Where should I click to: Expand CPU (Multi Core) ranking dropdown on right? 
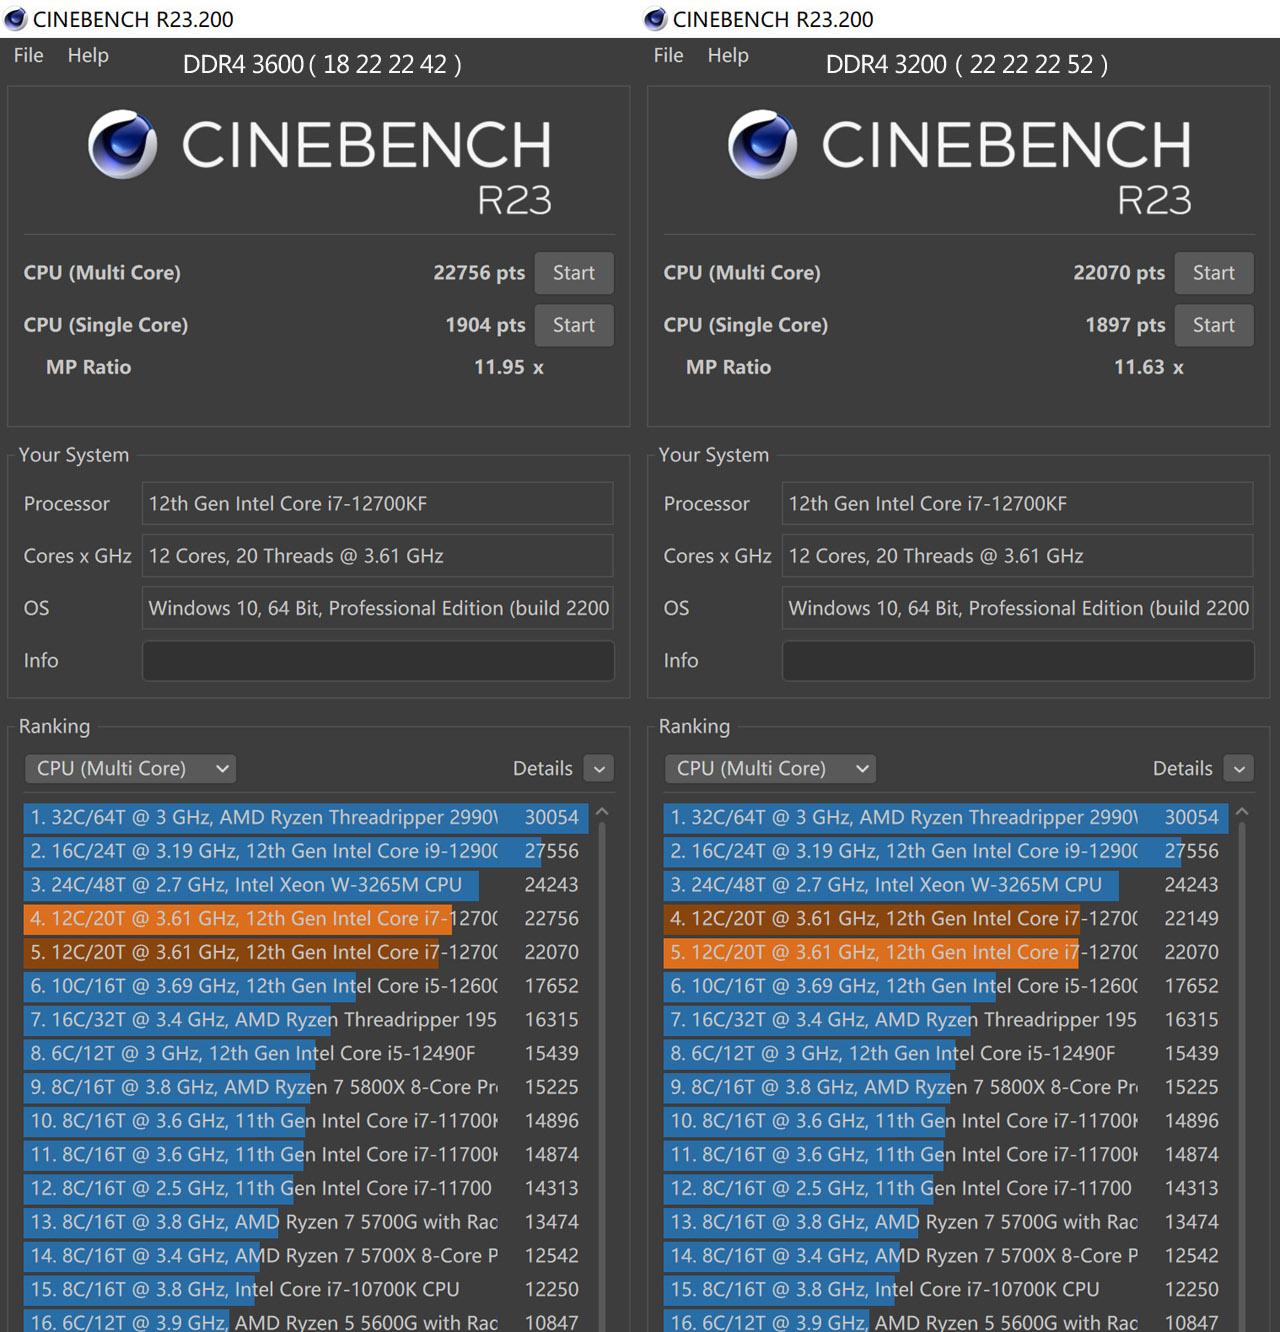click(x=770, y=769)
